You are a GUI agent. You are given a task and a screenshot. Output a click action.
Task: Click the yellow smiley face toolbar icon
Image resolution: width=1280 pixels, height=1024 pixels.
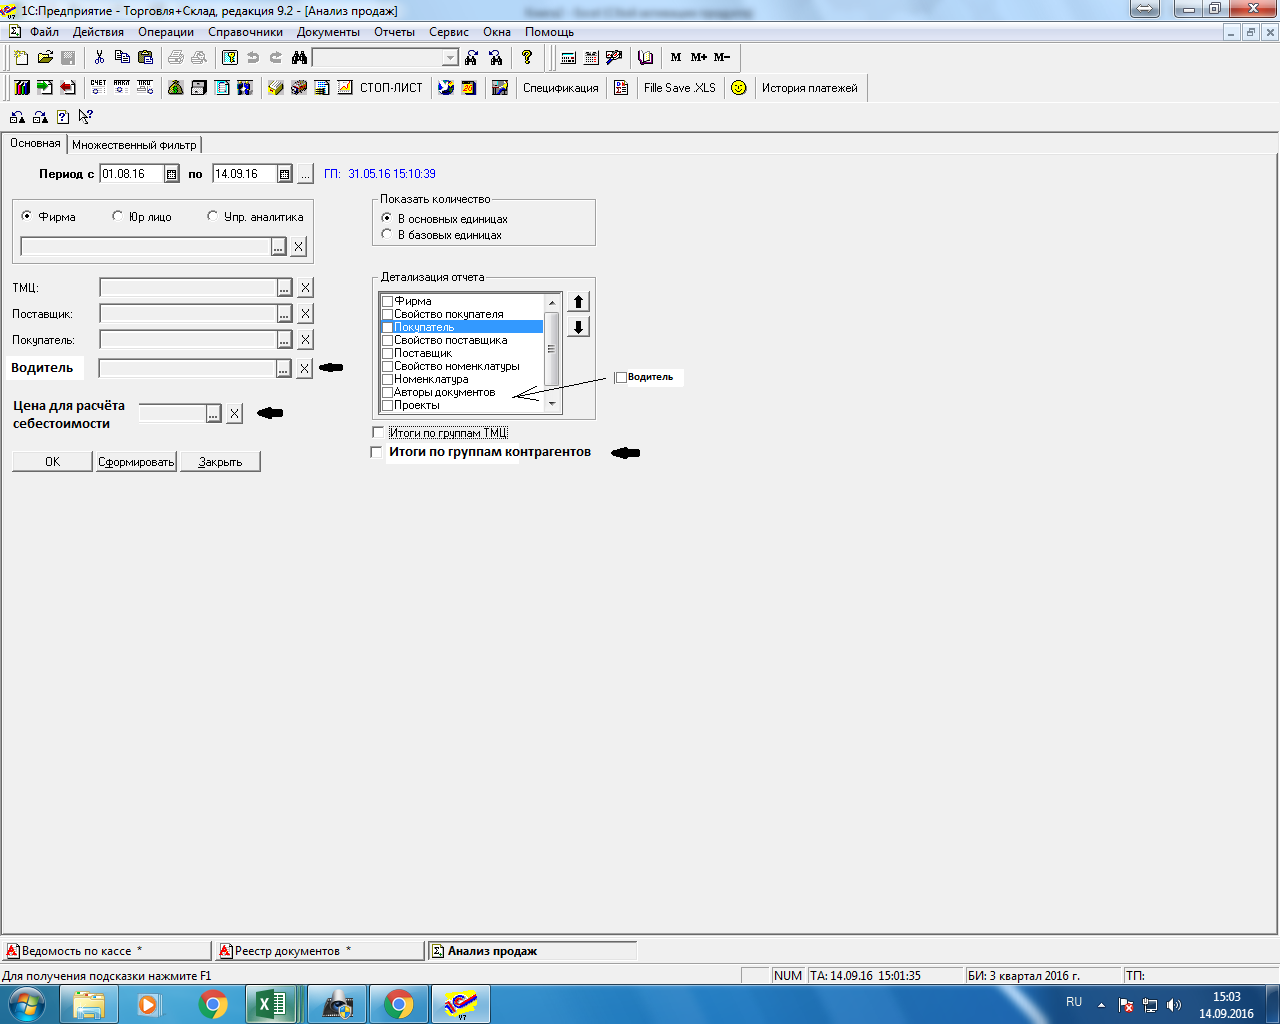tap(739, 88)
